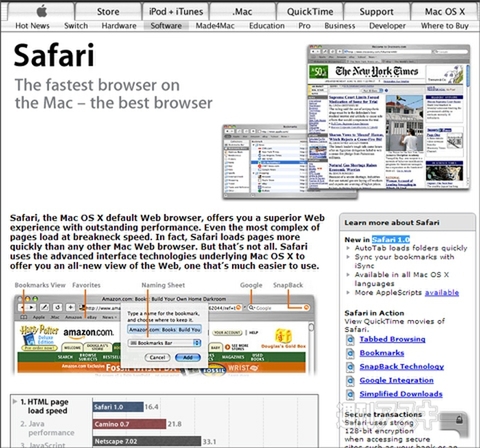Open the Bookmarks movie link

pyautogui.click(x=382, y=353)
